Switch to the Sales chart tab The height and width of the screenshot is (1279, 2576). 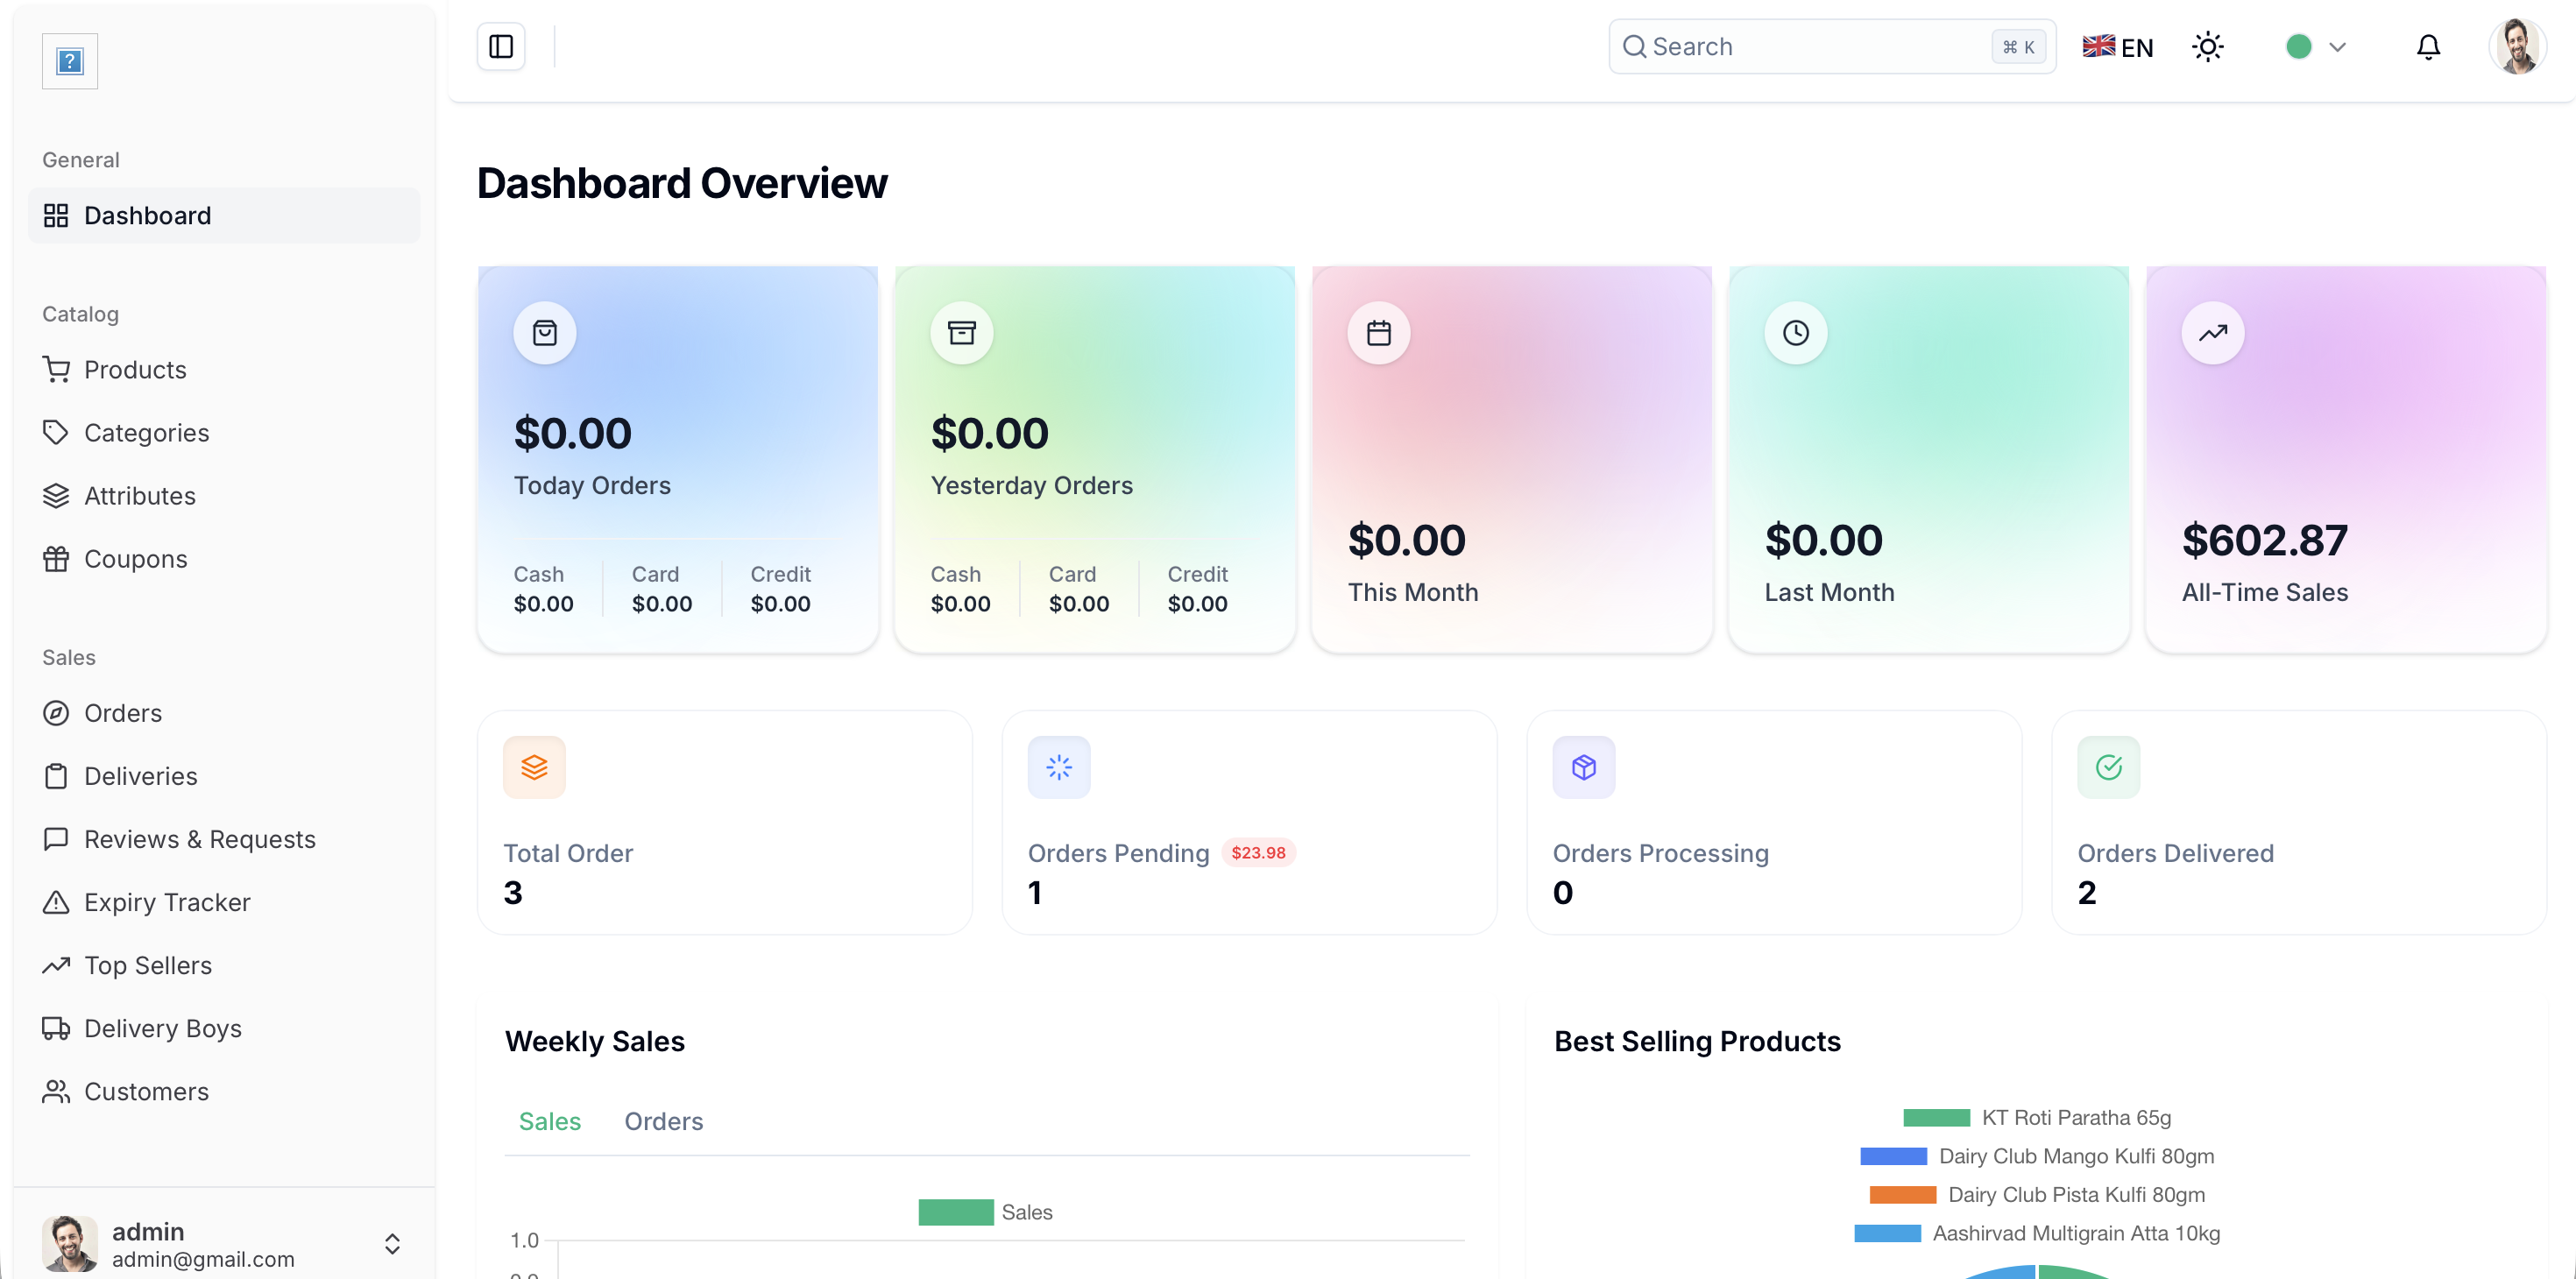[550, 1121]
